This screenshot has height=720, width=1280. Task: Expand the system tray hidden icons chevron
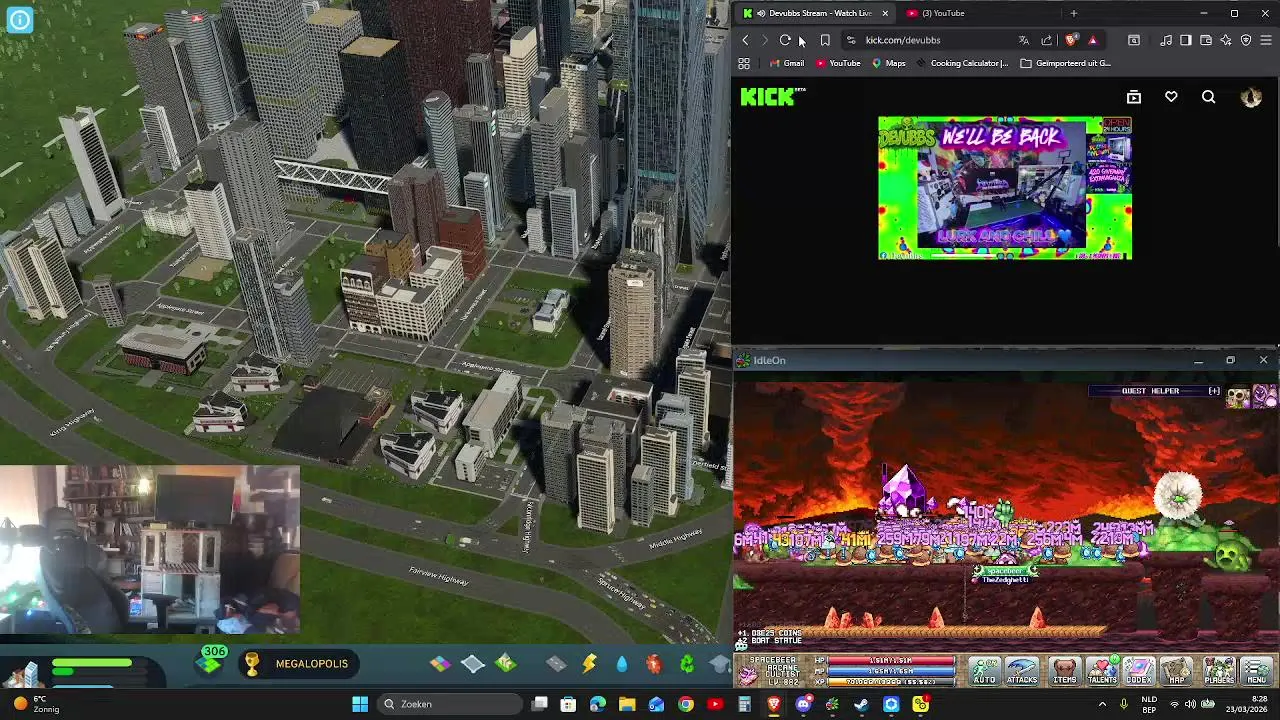click(1102, 704)
